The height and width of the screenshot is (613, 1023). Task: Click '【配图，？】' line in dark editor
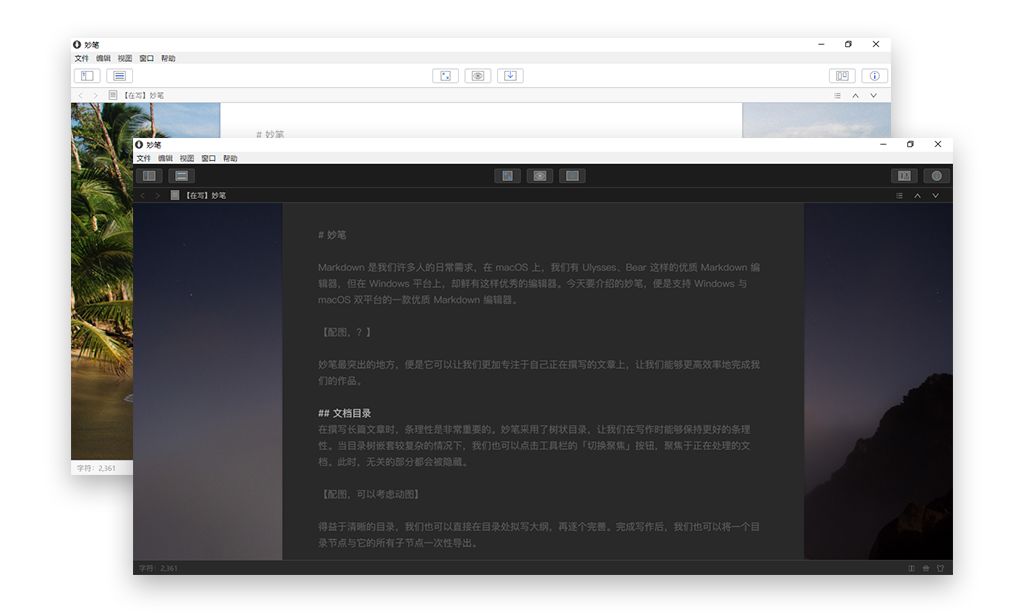[346, 333]
